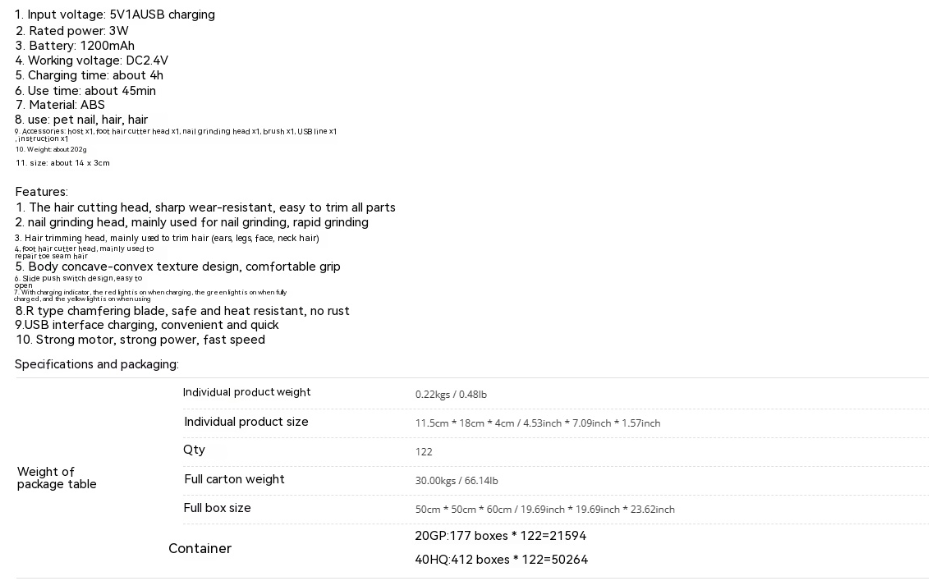Select the 'Rated power: 3W' text
Screen dimensions: 929x581
click(72, 31)
